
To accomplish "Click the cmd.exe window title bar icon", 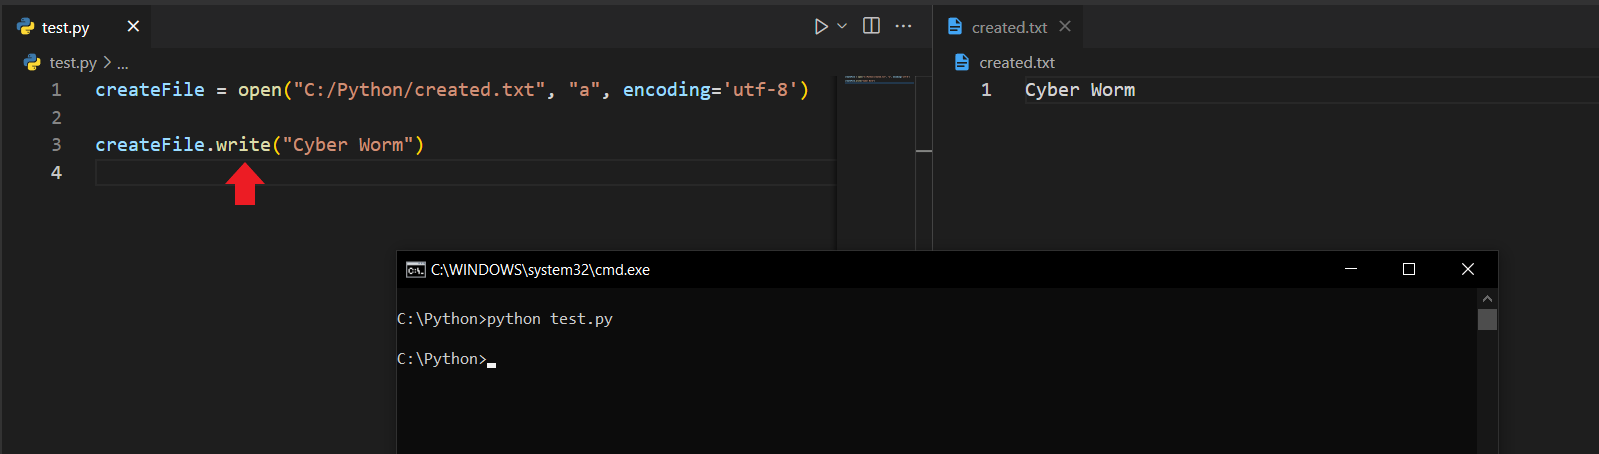I will point(415,270).
